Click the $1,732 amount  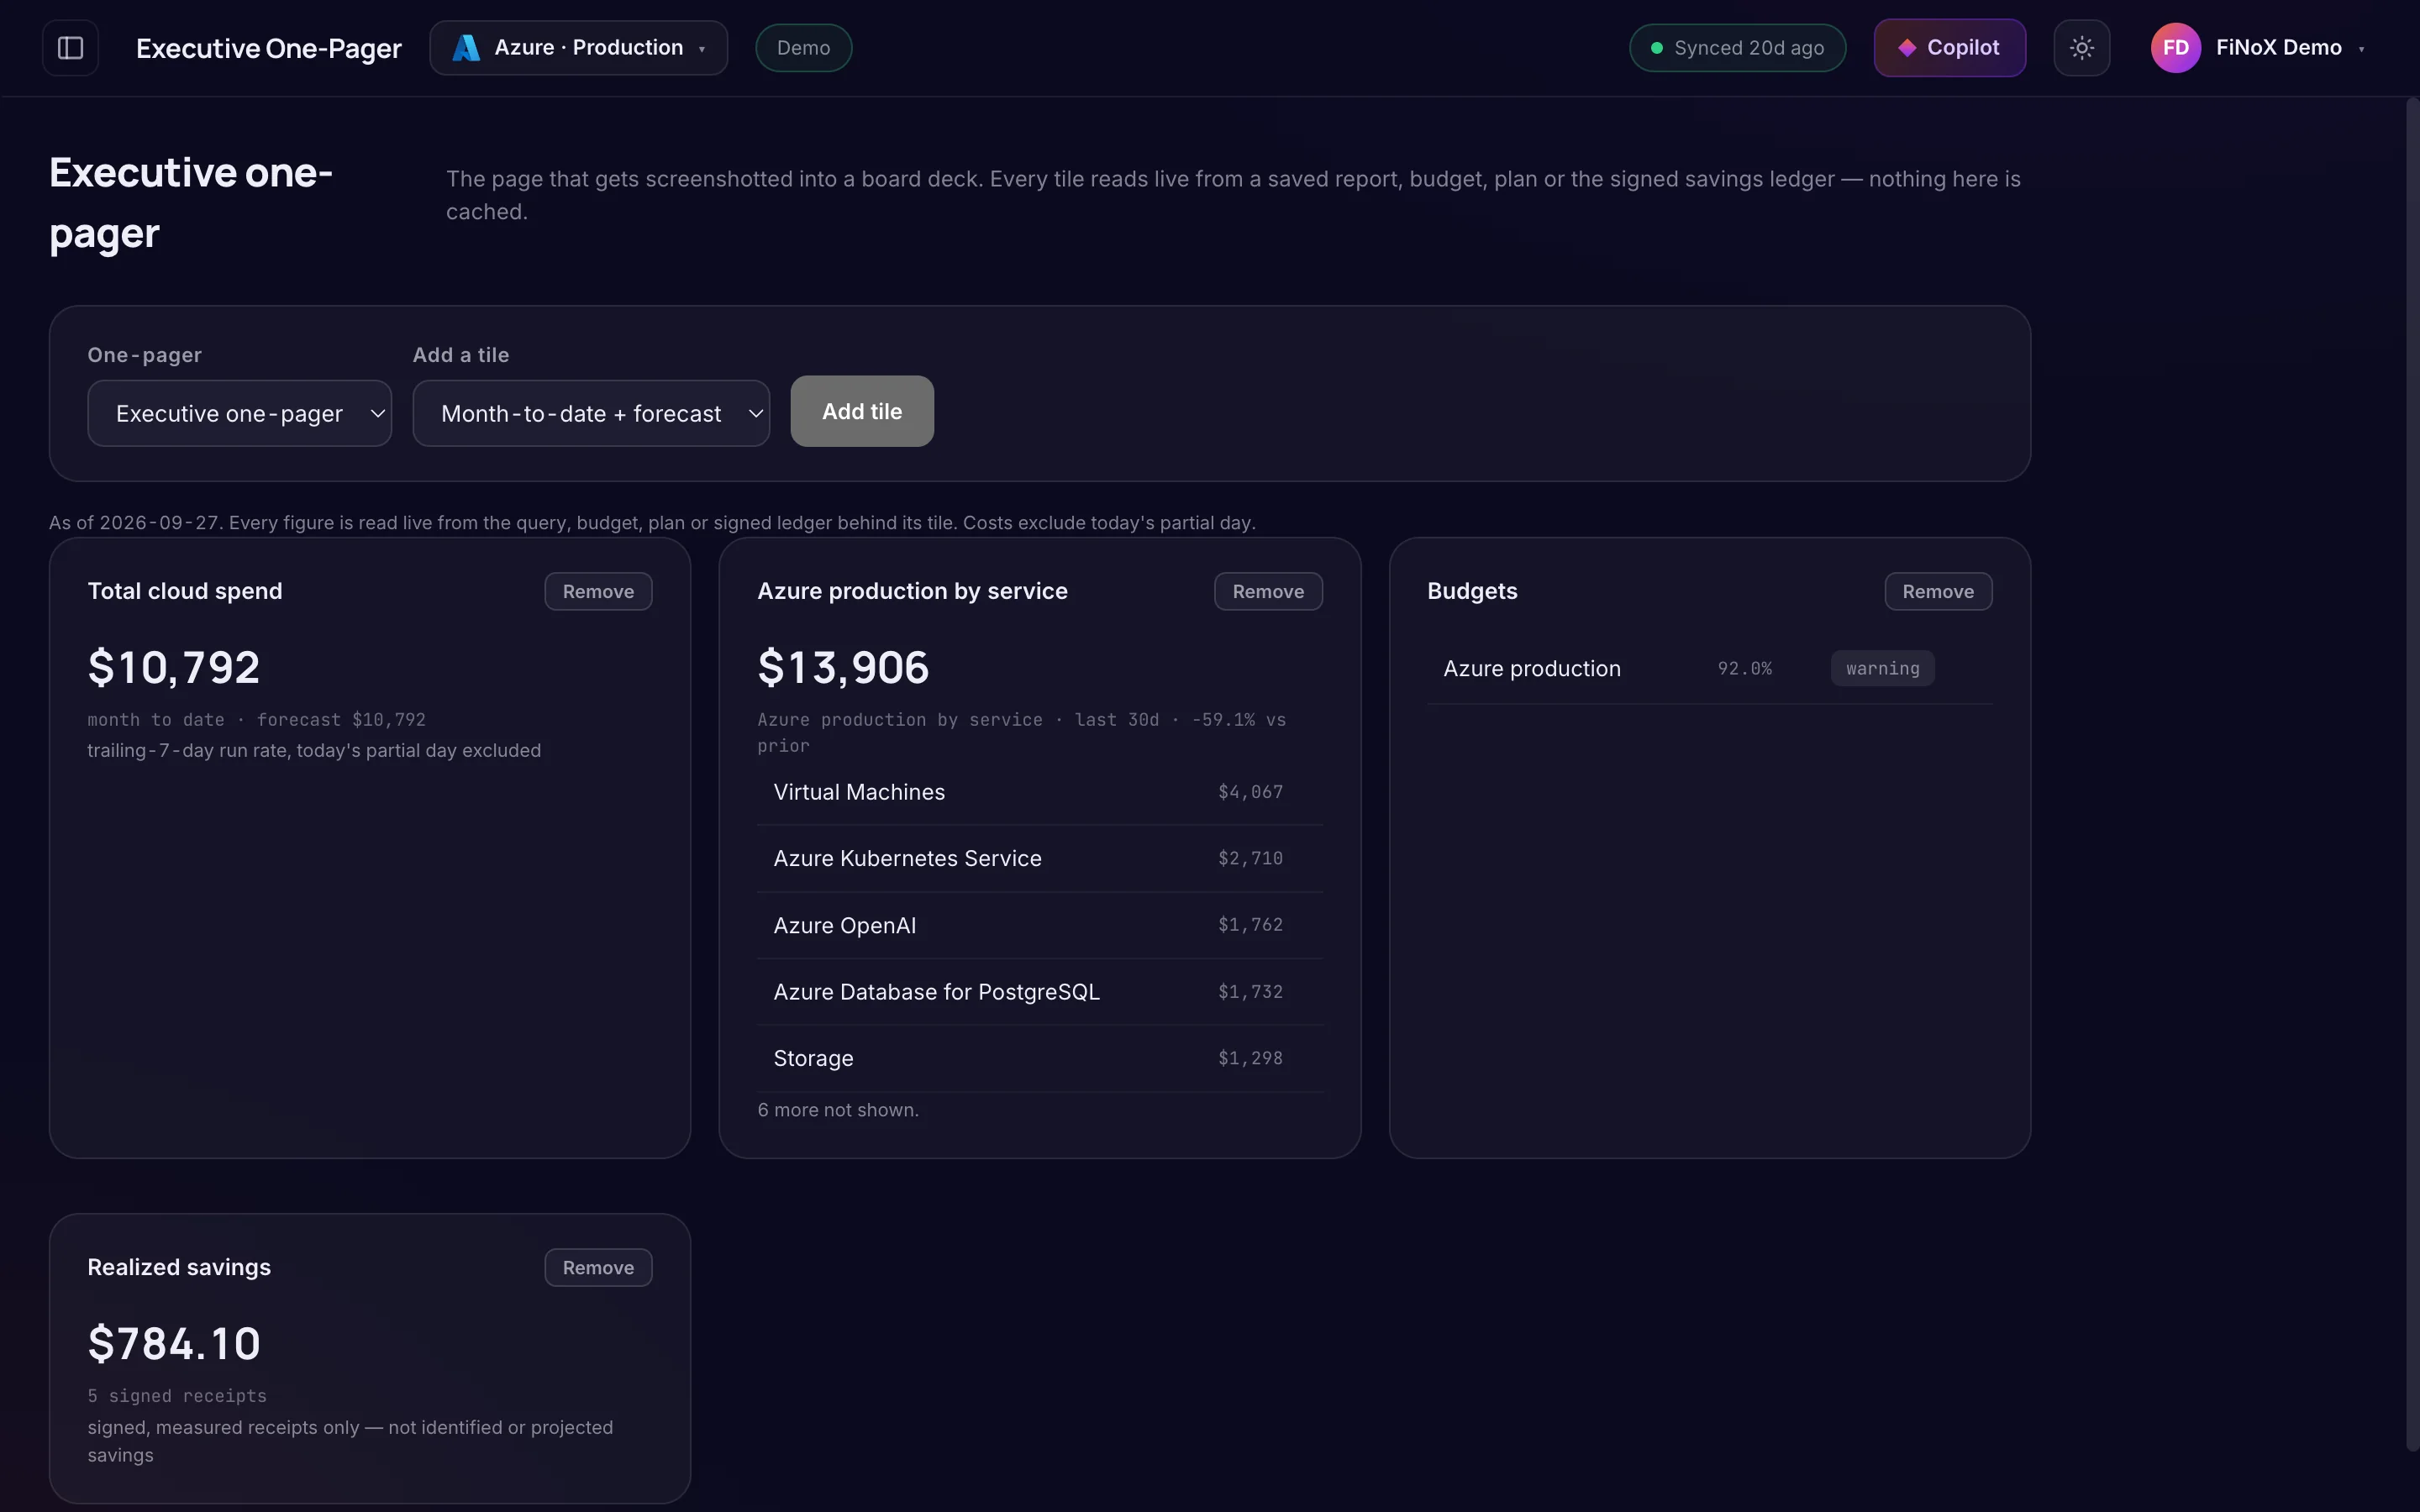(1250, 992)
